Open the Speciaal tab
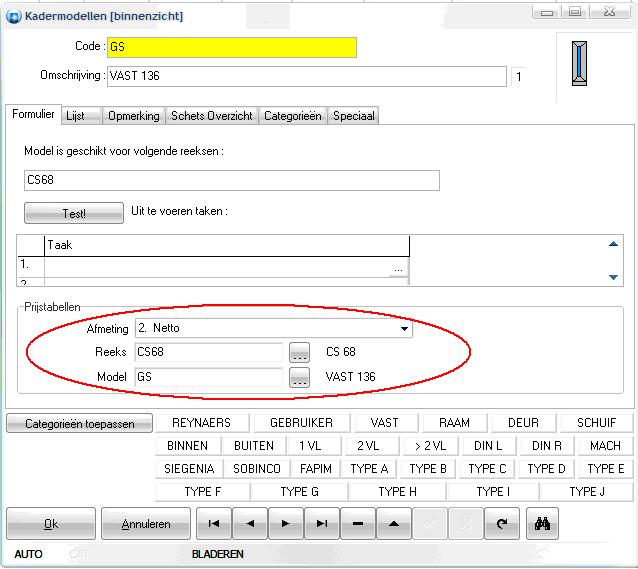 click(x=354, y=116)
